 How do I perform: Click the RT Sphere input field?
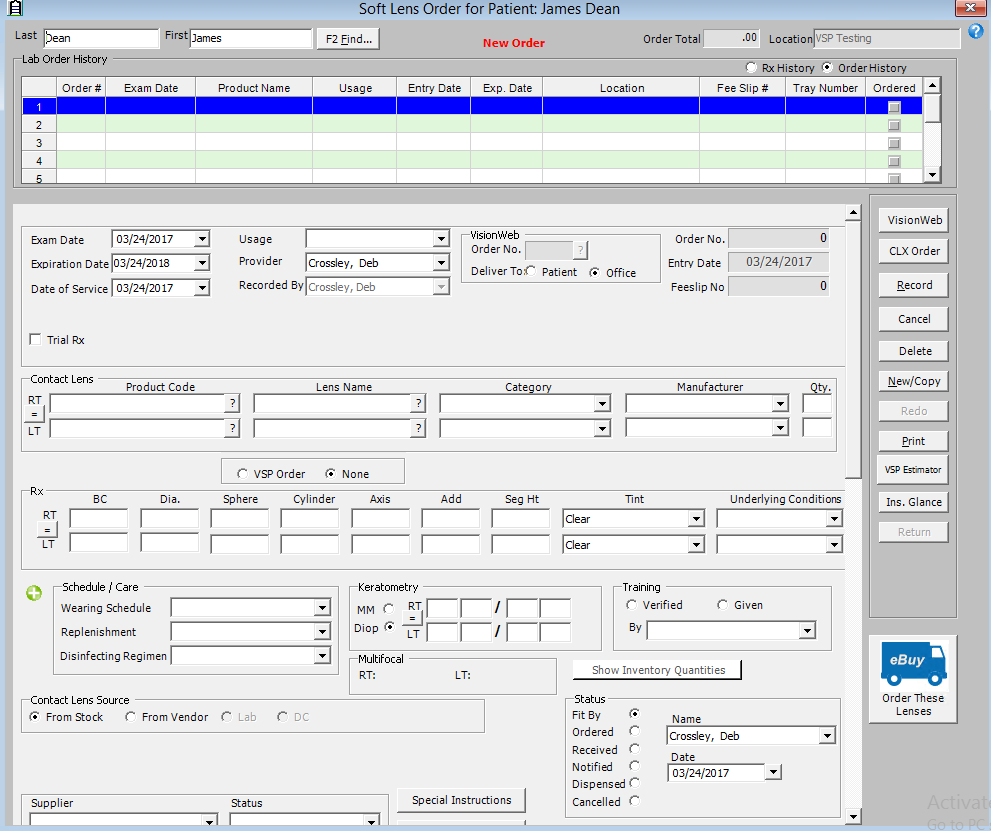tap(240, 519)
